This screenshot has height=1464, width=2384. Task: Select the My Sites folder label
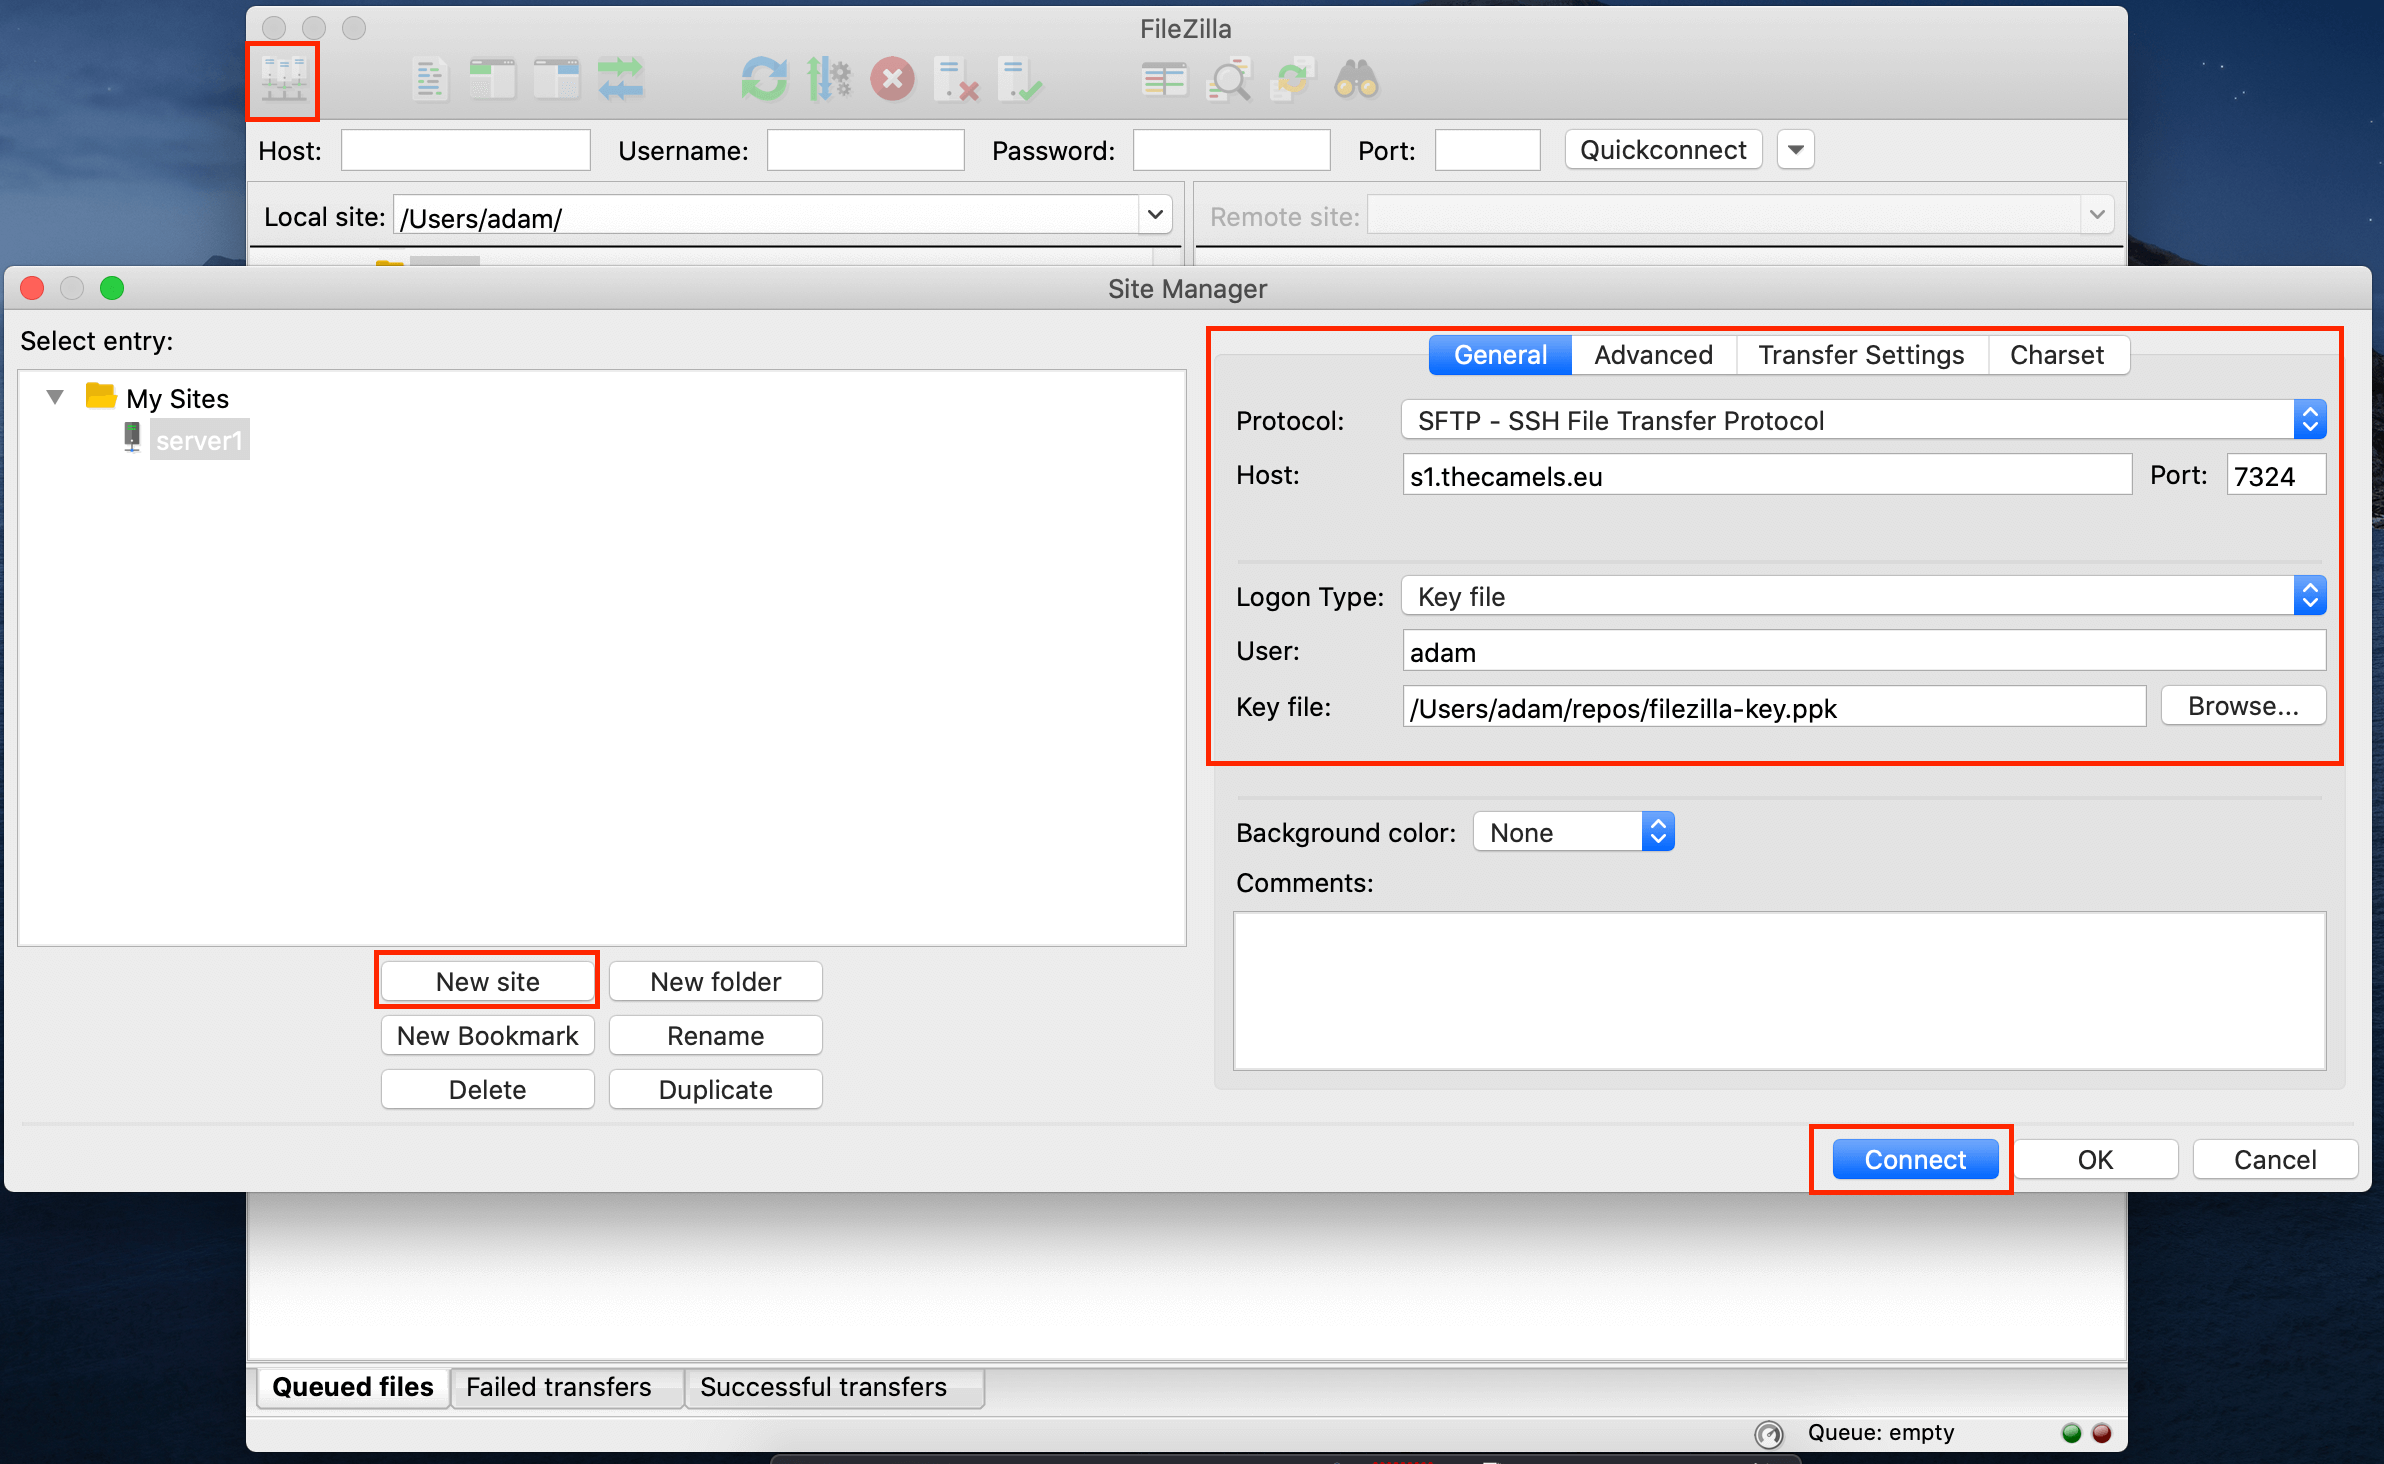coord(177,398)
